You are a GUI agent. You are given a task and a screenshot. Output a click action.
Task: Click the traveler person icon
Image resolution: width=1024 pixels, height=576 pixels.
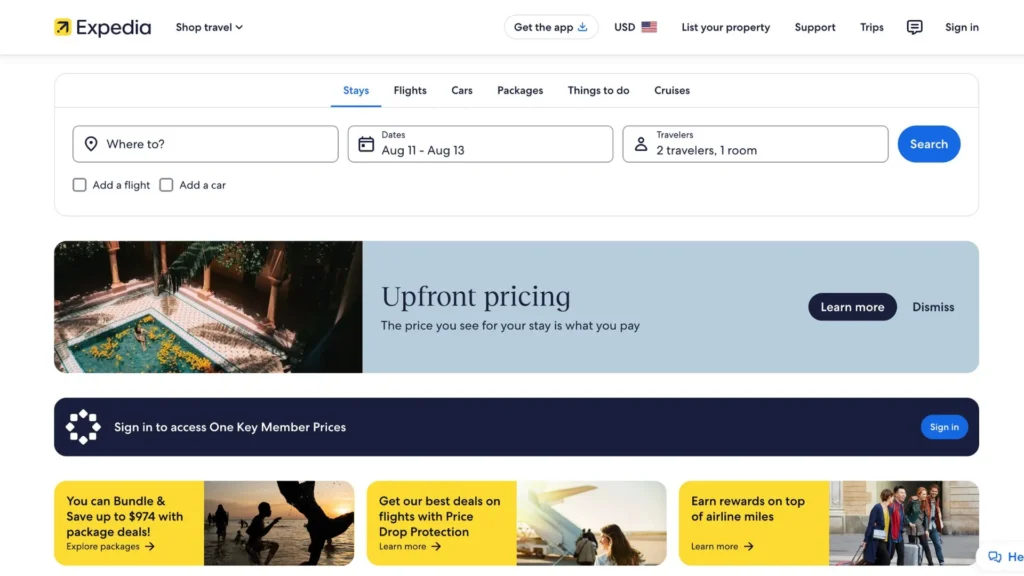pyautogui.click(x=640, y=143)
